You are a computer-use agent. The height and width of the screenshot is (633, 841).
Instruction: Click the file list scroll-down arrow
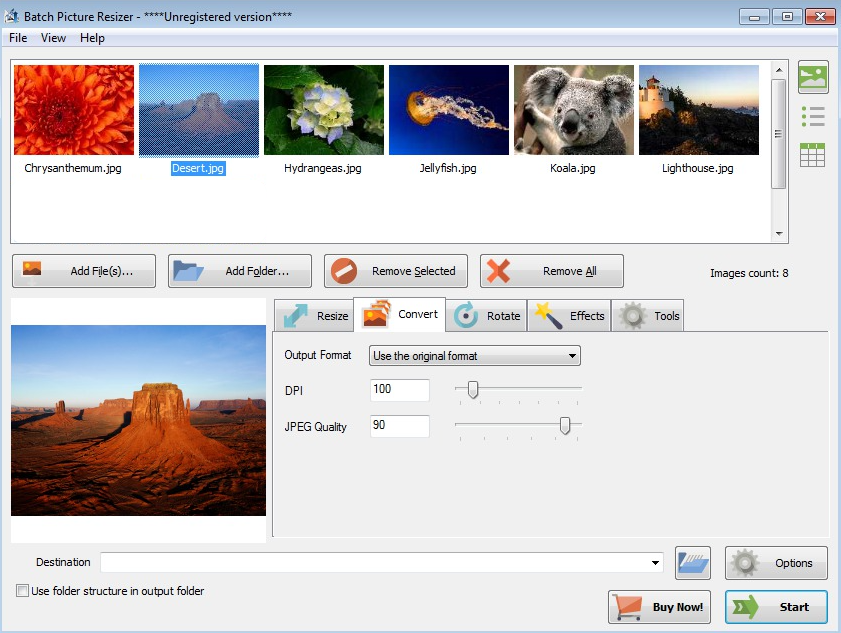pyautogui.click(x=779, y=233)
